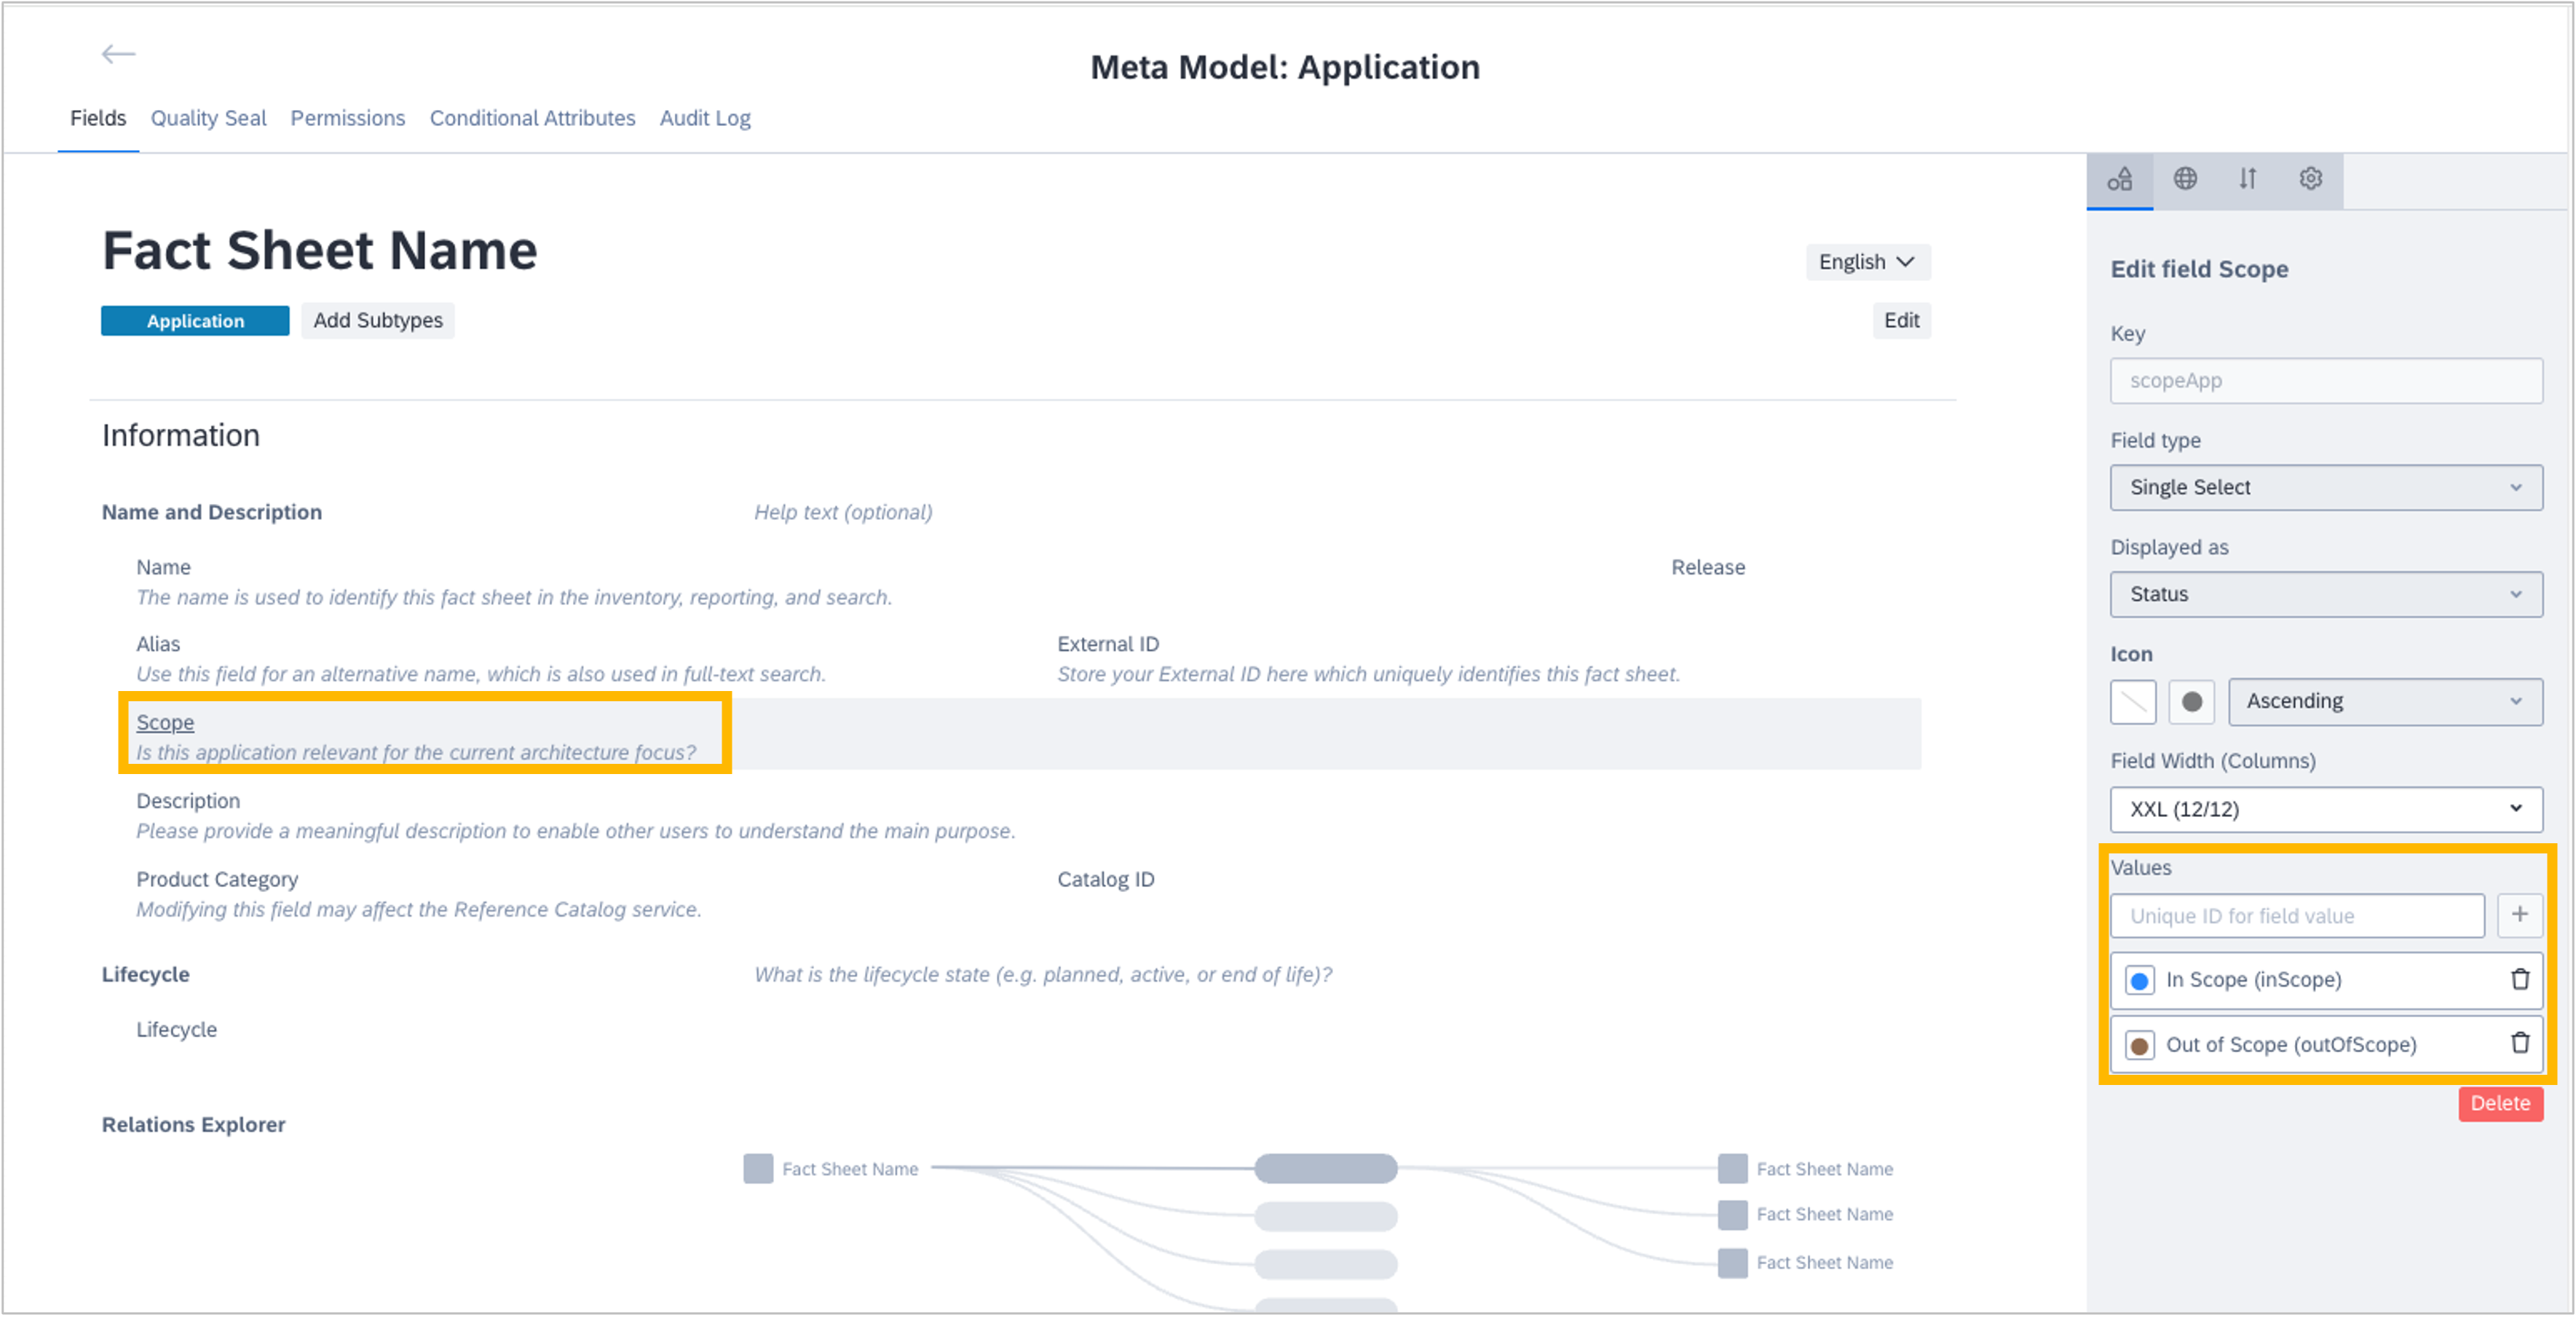This screenshot has width=2576, height=1318.
Task: Select the Alias field
Action: (x=158, y=644)
